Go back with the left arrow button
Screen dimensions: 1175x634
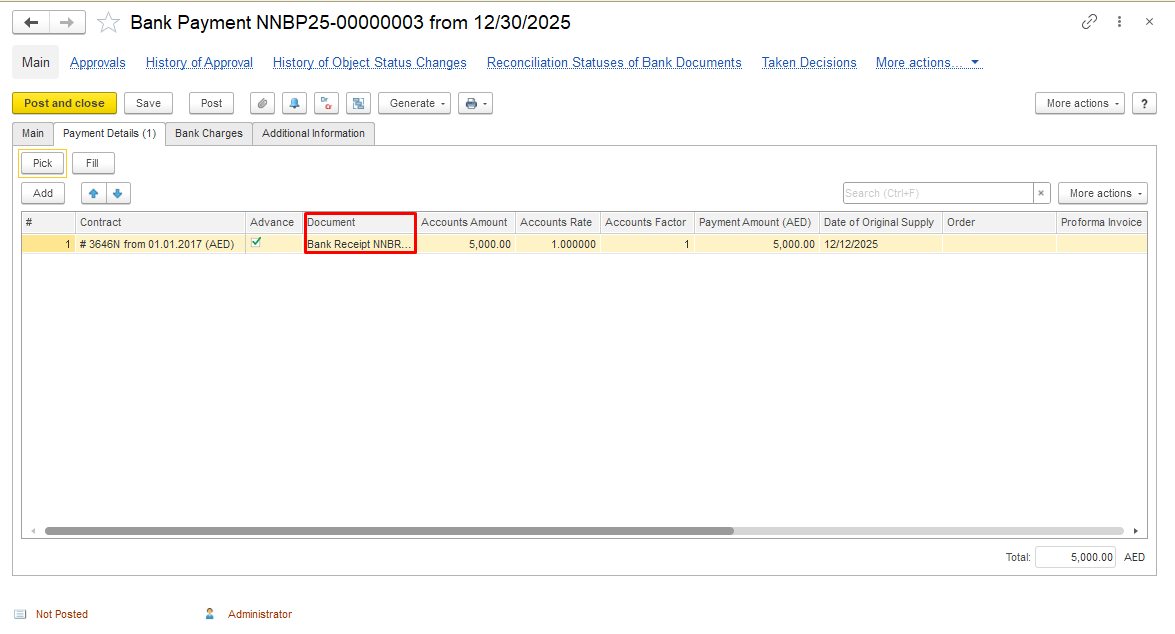[31, 22]
